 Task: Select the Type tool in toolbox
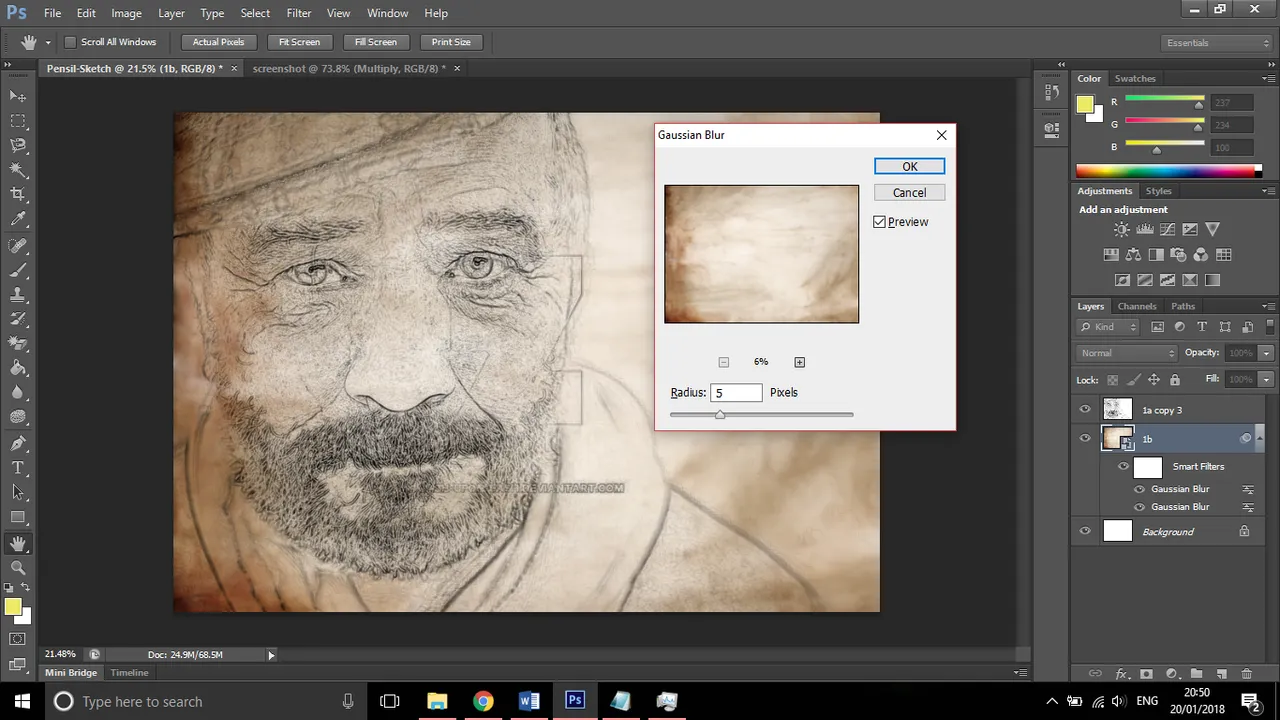[18, 468]
